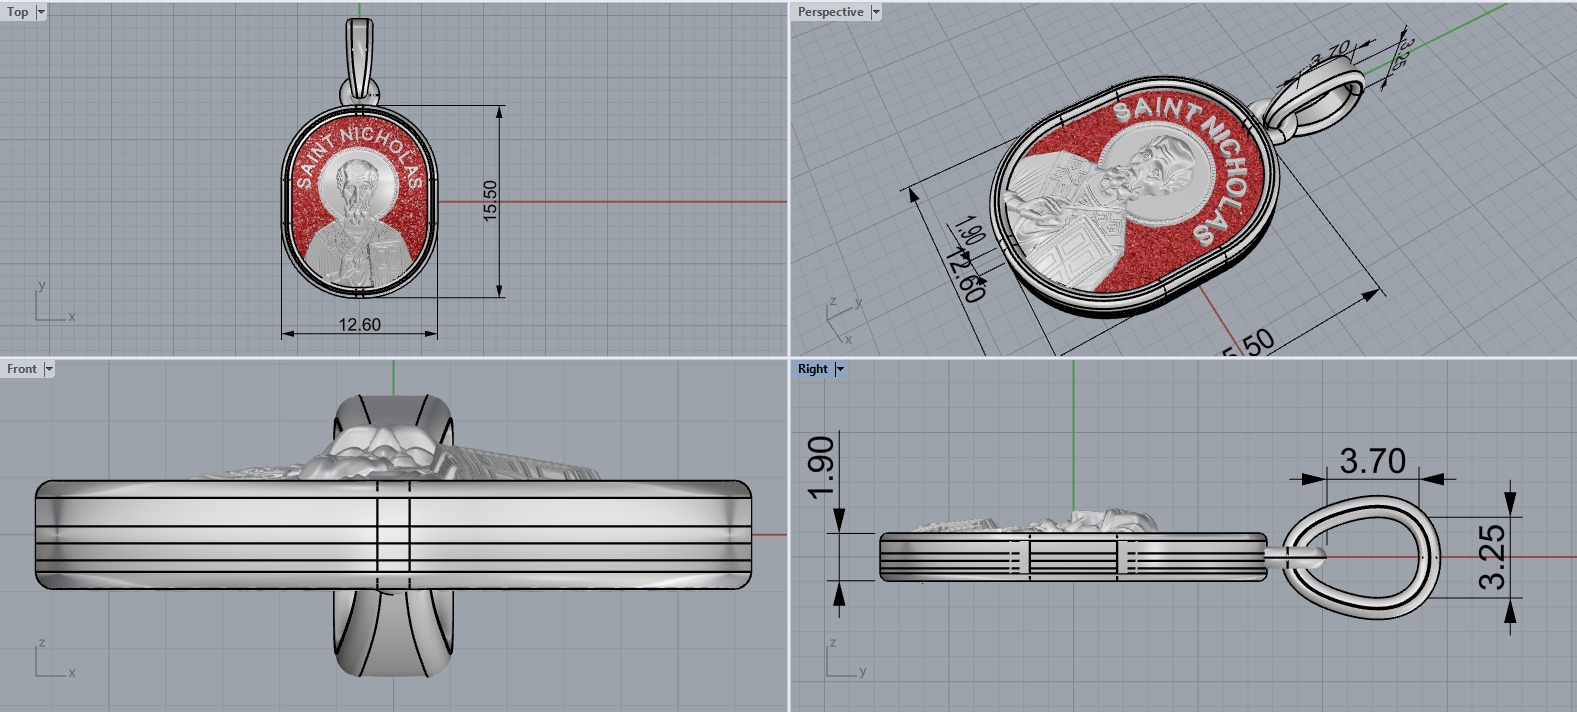
Task: Open the Right viewport dropdown arrow
Action: 840,369
